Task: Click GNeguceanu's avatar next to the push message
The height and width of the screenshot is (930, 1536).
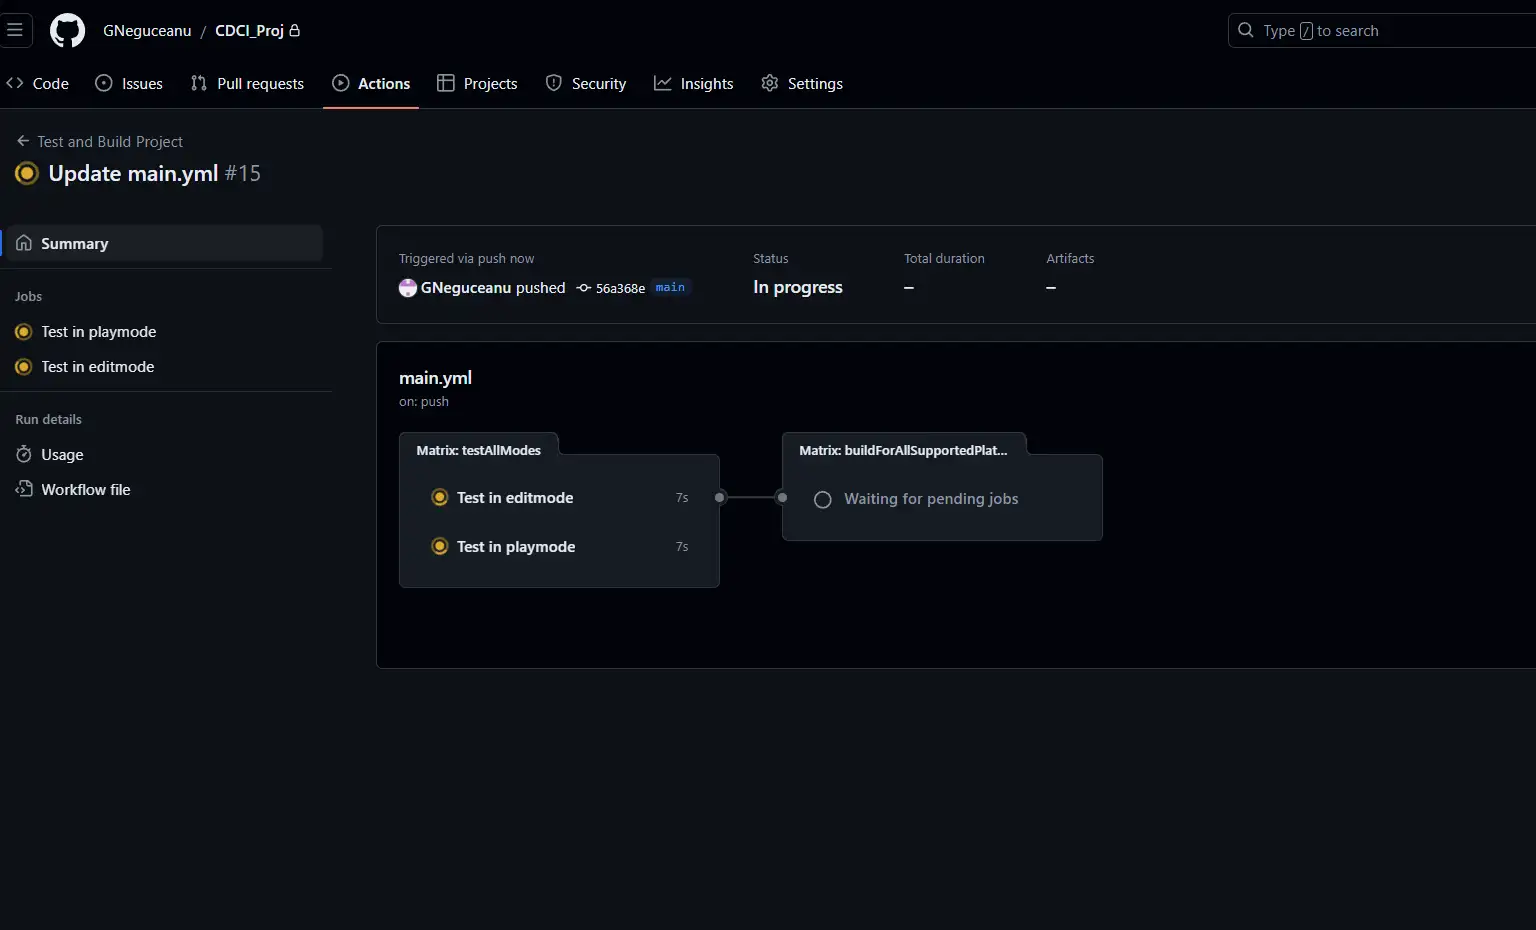Action: 407,288
